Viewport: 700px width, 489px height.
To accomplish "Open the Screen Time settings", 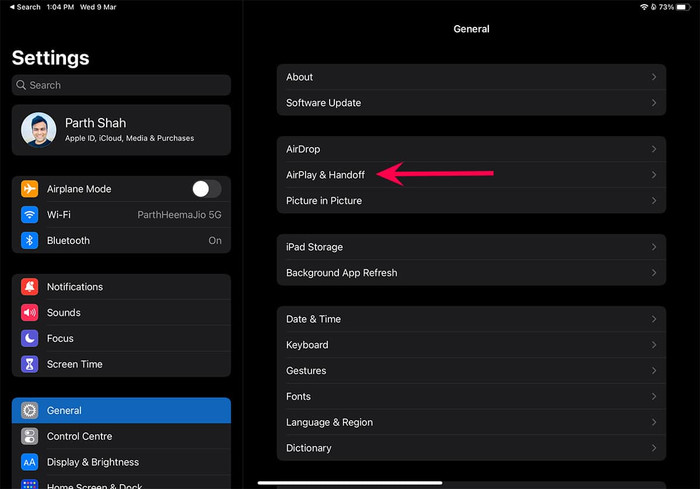I will (x=121, y=364).
